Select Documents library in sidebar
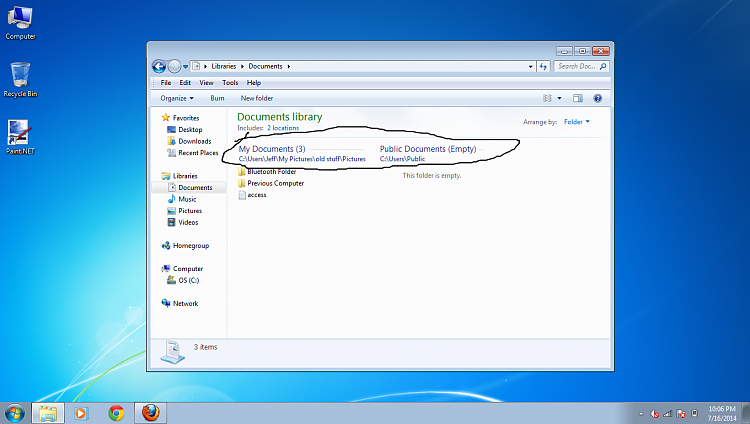The width and height of the screenshot is (750, 424). [x=189, y=188]
